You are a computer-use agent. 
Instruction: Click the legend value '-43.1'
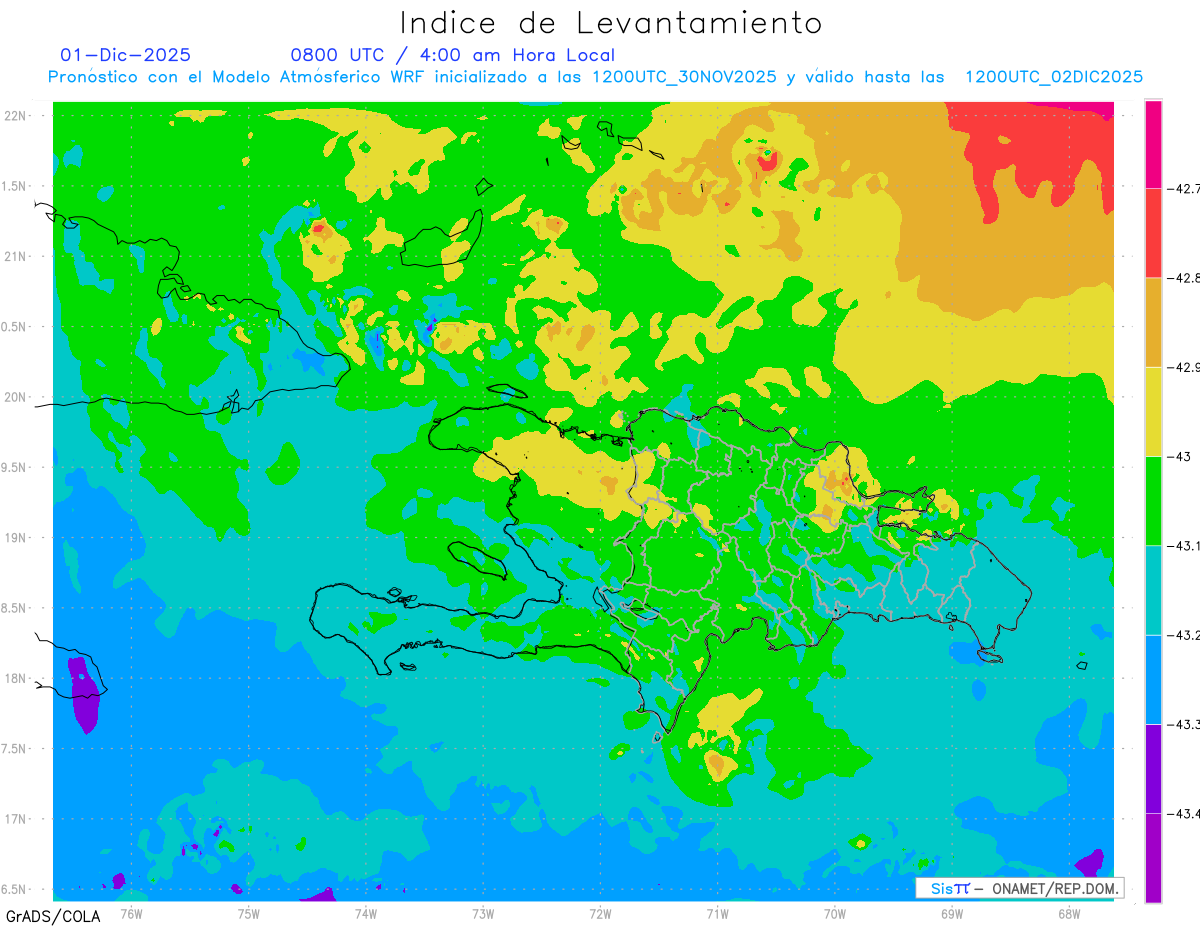pyautogui.click(x=1184, y=545)
